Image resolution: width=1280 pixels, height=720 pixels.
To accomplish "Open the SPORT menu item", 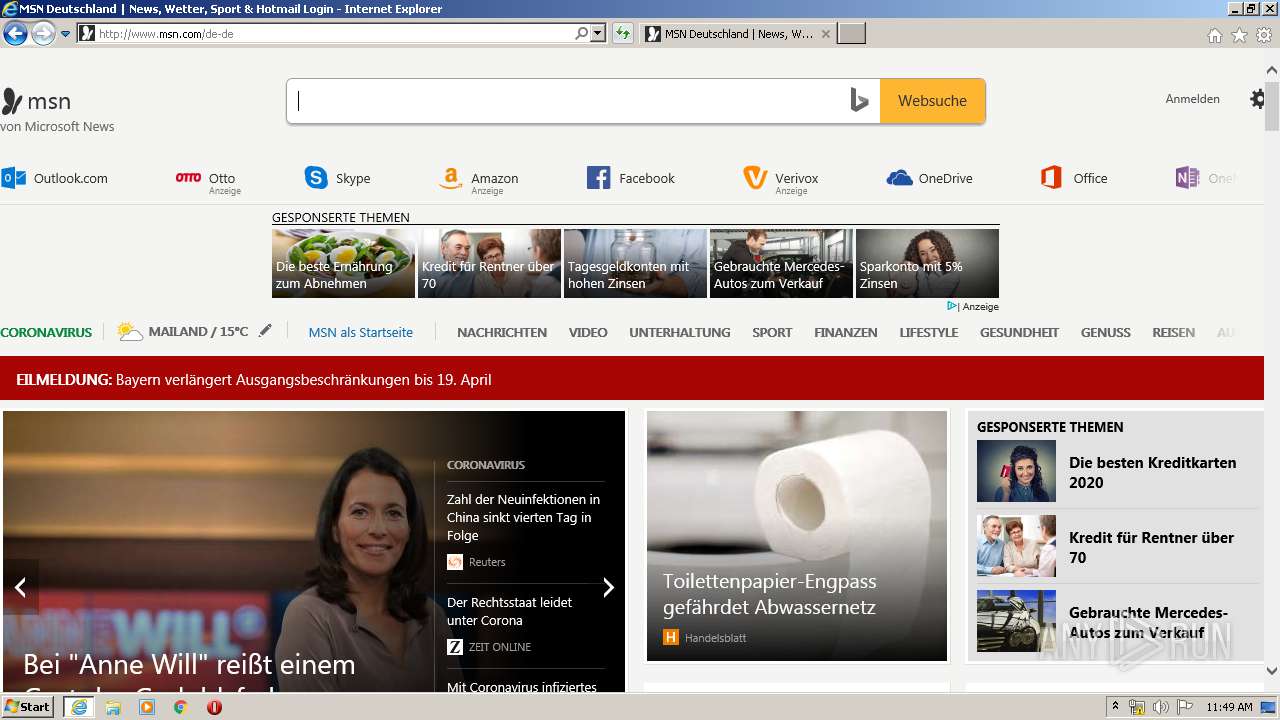I will click(772, 332).
